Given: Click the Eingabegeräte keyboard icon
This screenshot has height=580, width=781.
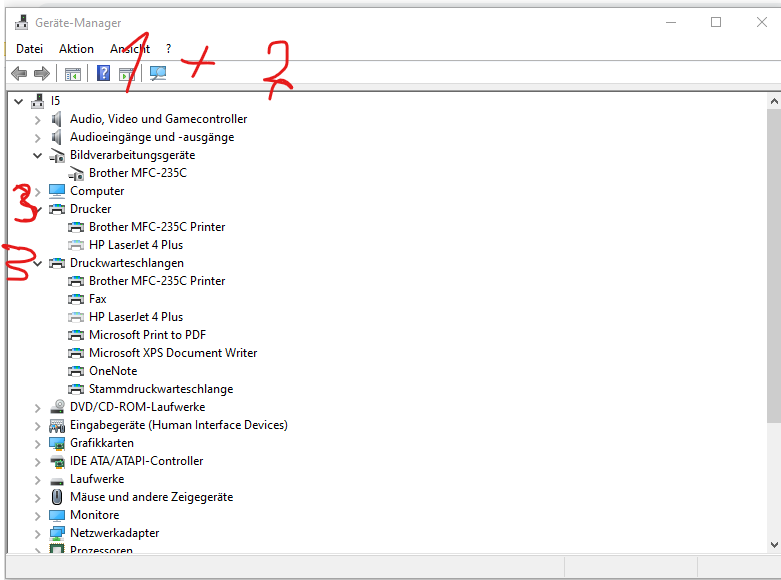Looking at the screenshot, I should pyautogui.click(x=57, y=425).
